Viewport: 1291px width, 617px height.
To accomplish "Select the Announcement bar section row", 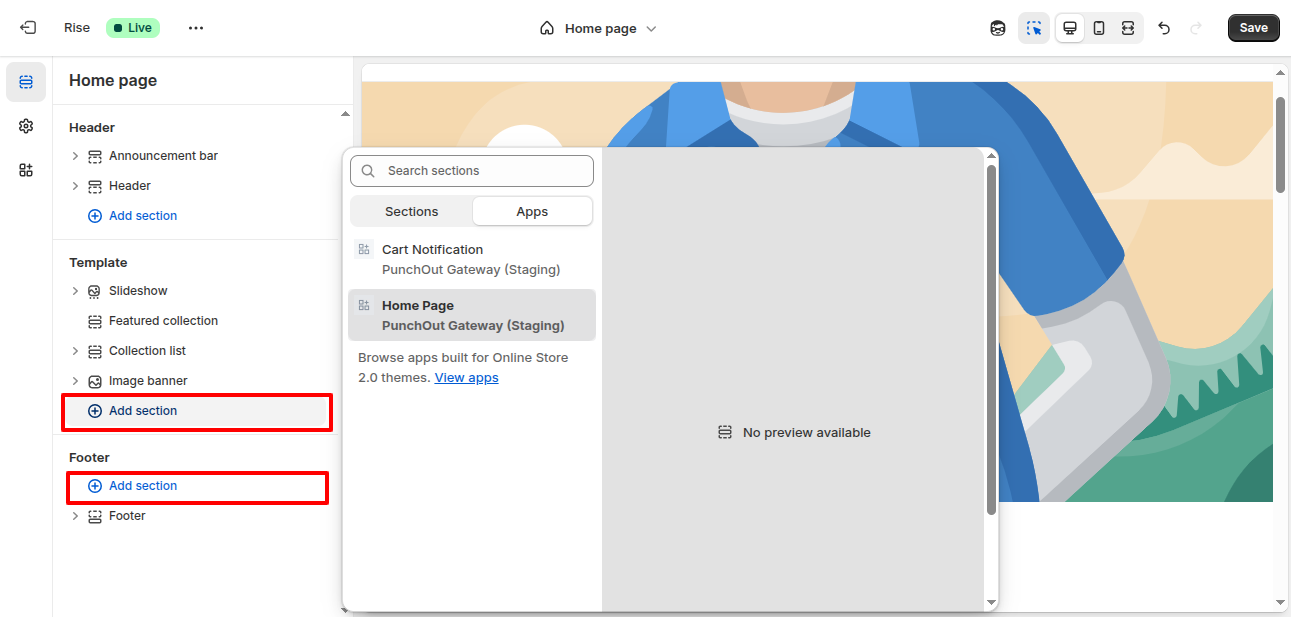I will [x=197, y=156].
